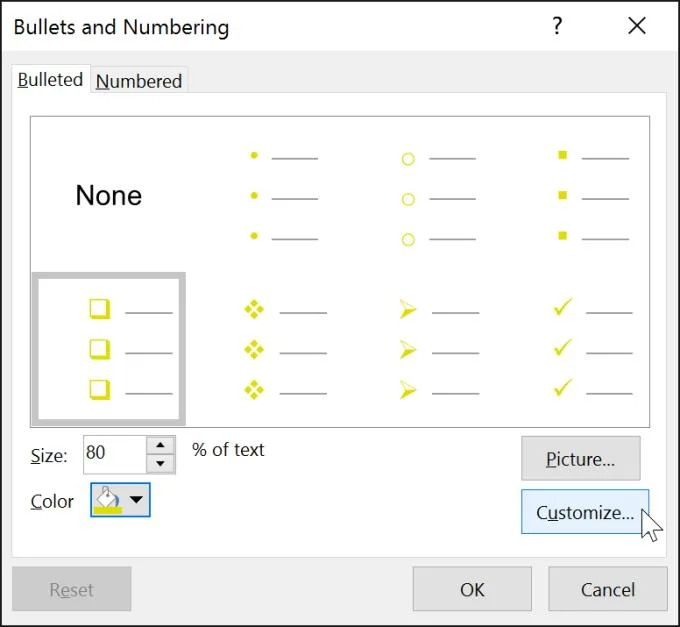
Task: Increase bullet size with up arrow
Action: click(160, 445)
